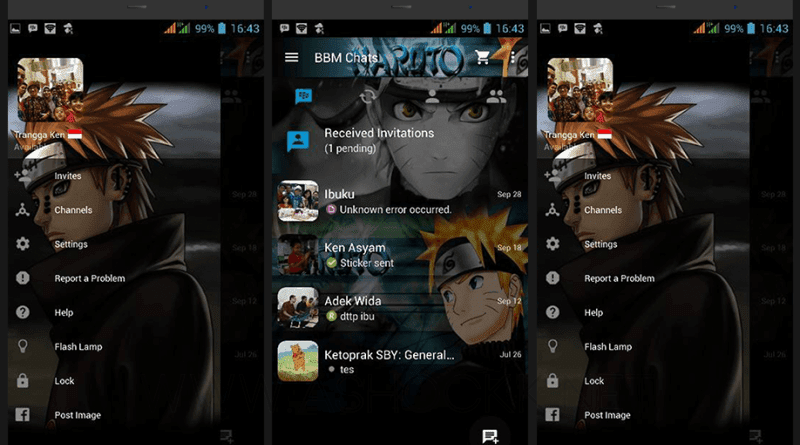The image size is (800, 445).
Task: Open Ken Asyam's avatar picture
Action: click(298, 255)
